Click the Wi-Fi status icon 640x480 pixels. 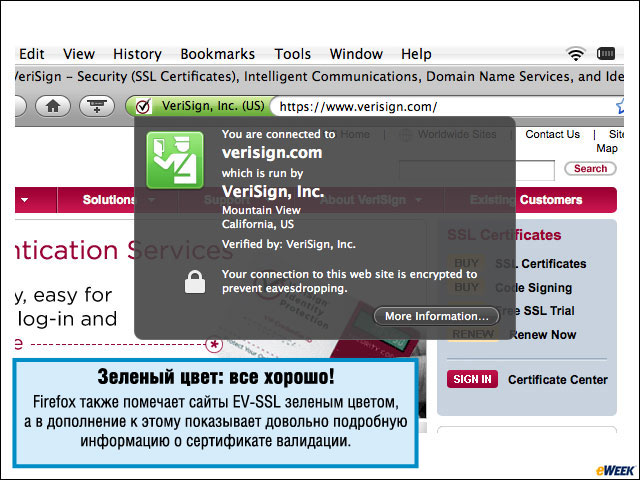576,53
